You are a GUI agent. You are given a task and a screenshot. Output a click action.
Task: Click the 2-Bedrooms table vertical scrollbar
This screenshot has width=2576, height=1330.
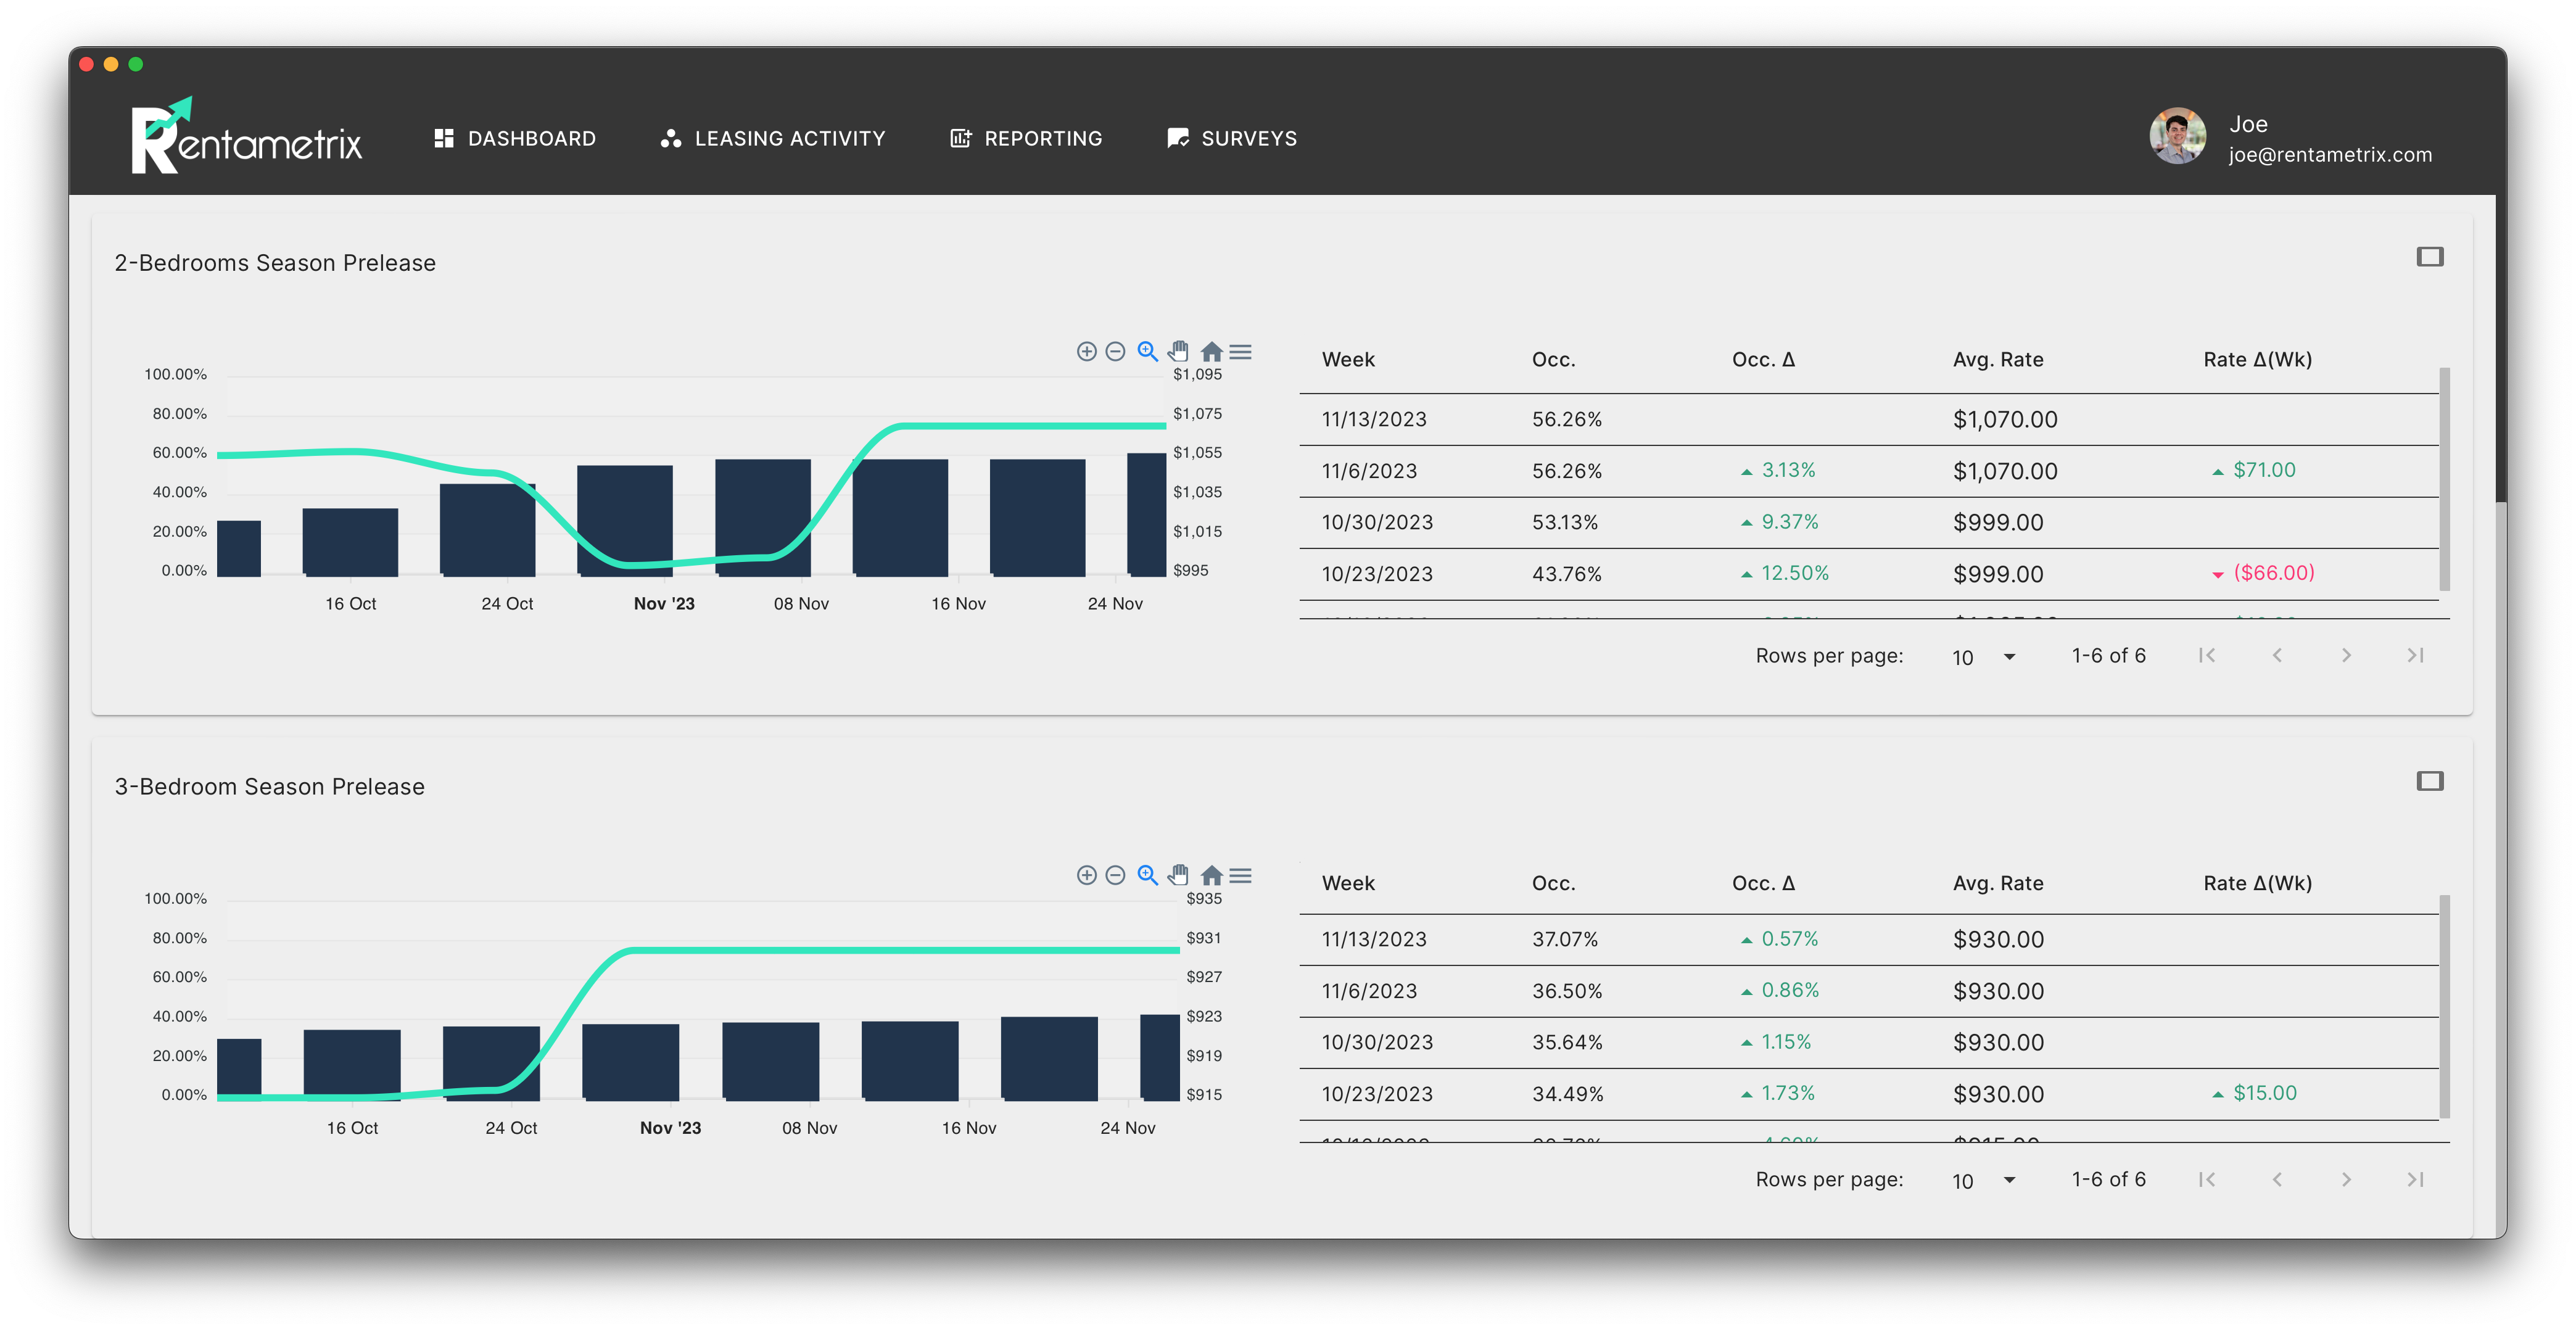(2444, 480)
